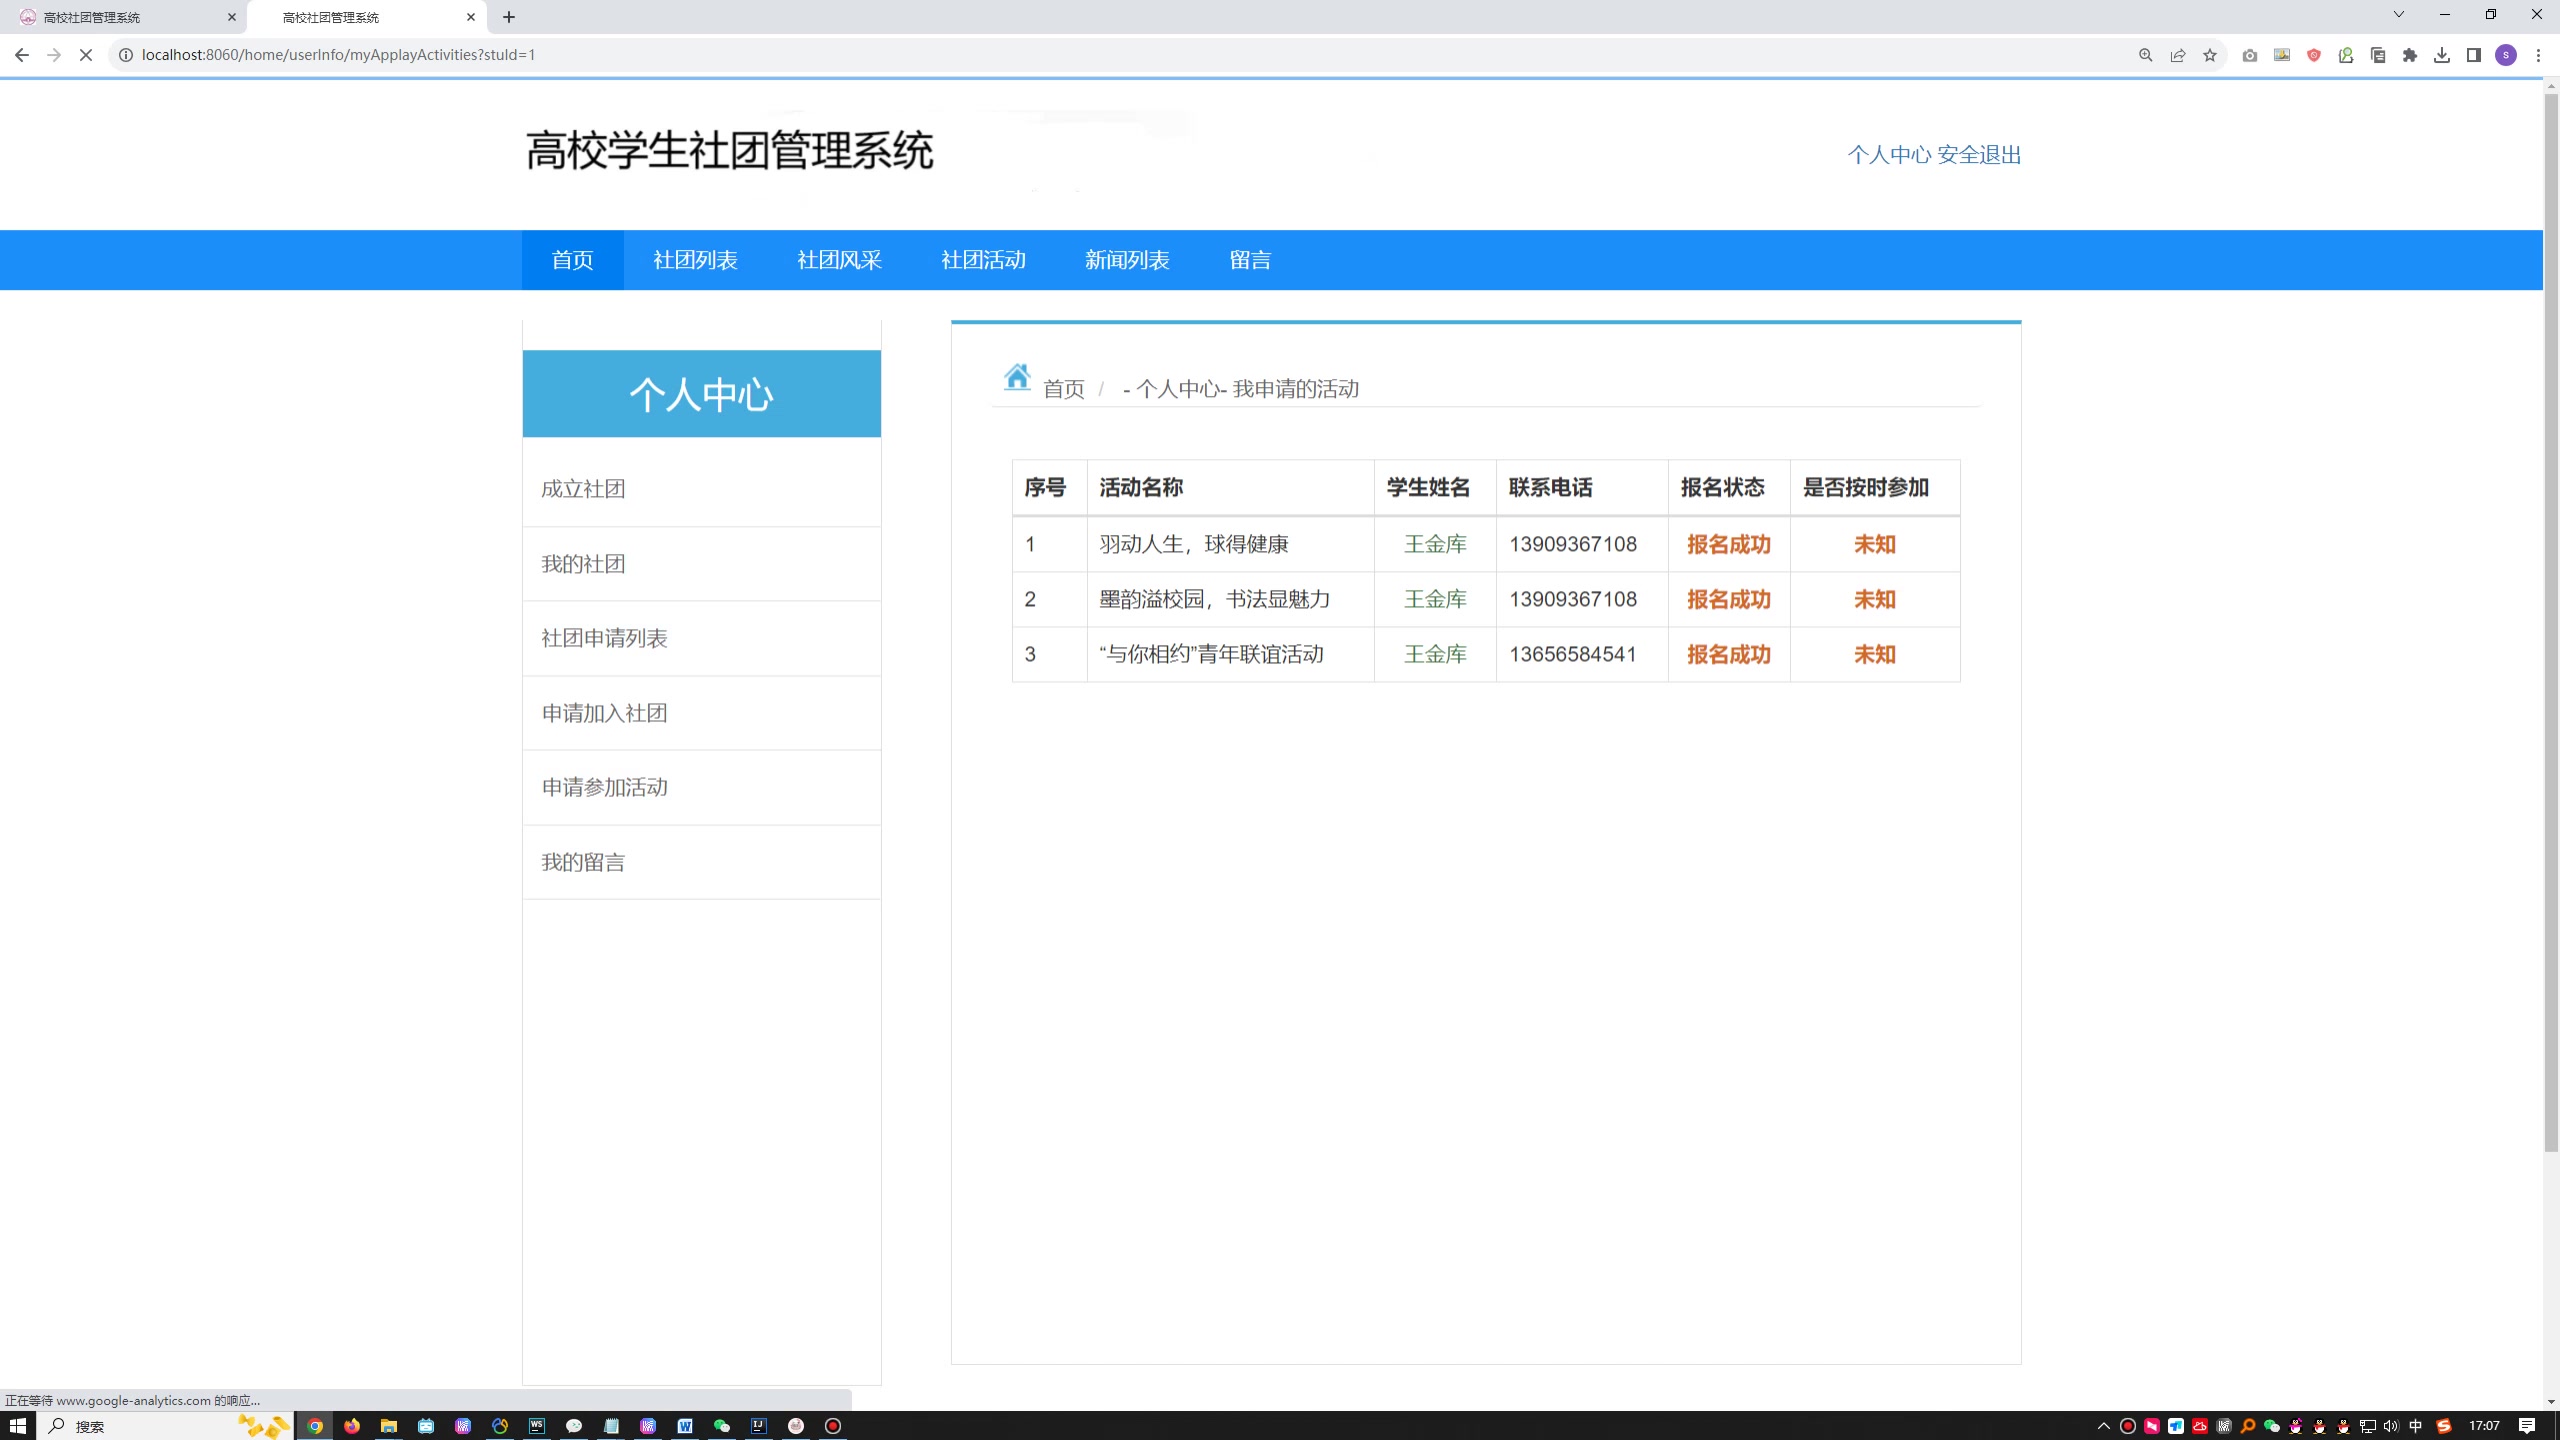Open the purple S profile avatar

[2506, 55]
